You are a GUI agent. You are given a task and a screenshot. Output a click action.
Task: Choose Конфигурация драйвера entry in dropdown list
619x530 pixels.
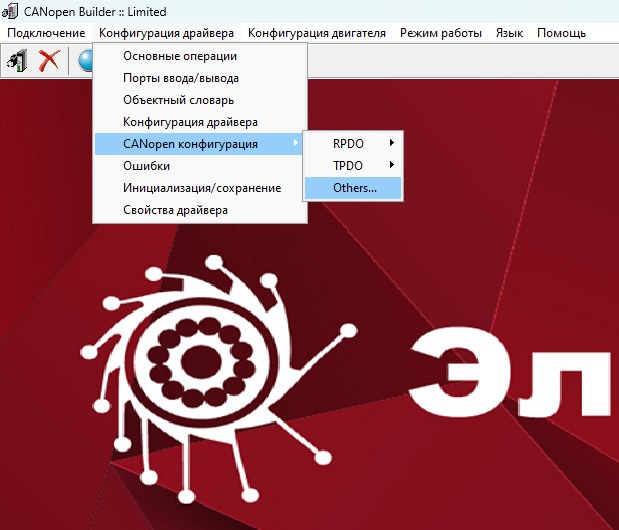(200, 122)
